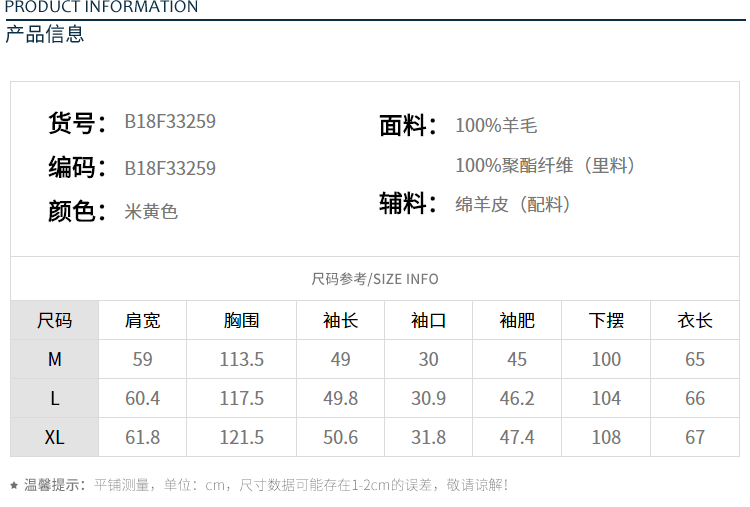Screen dimensions: 750x507
Task: Click the 温馨提示 measurement note
Action: coord(265,485)
